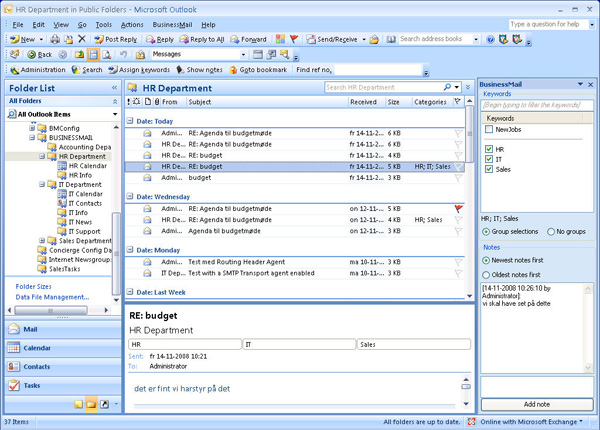This screenshot has width=600, height=430.
Task: Select Newest notes first
Action: click(x=486, y=260)
